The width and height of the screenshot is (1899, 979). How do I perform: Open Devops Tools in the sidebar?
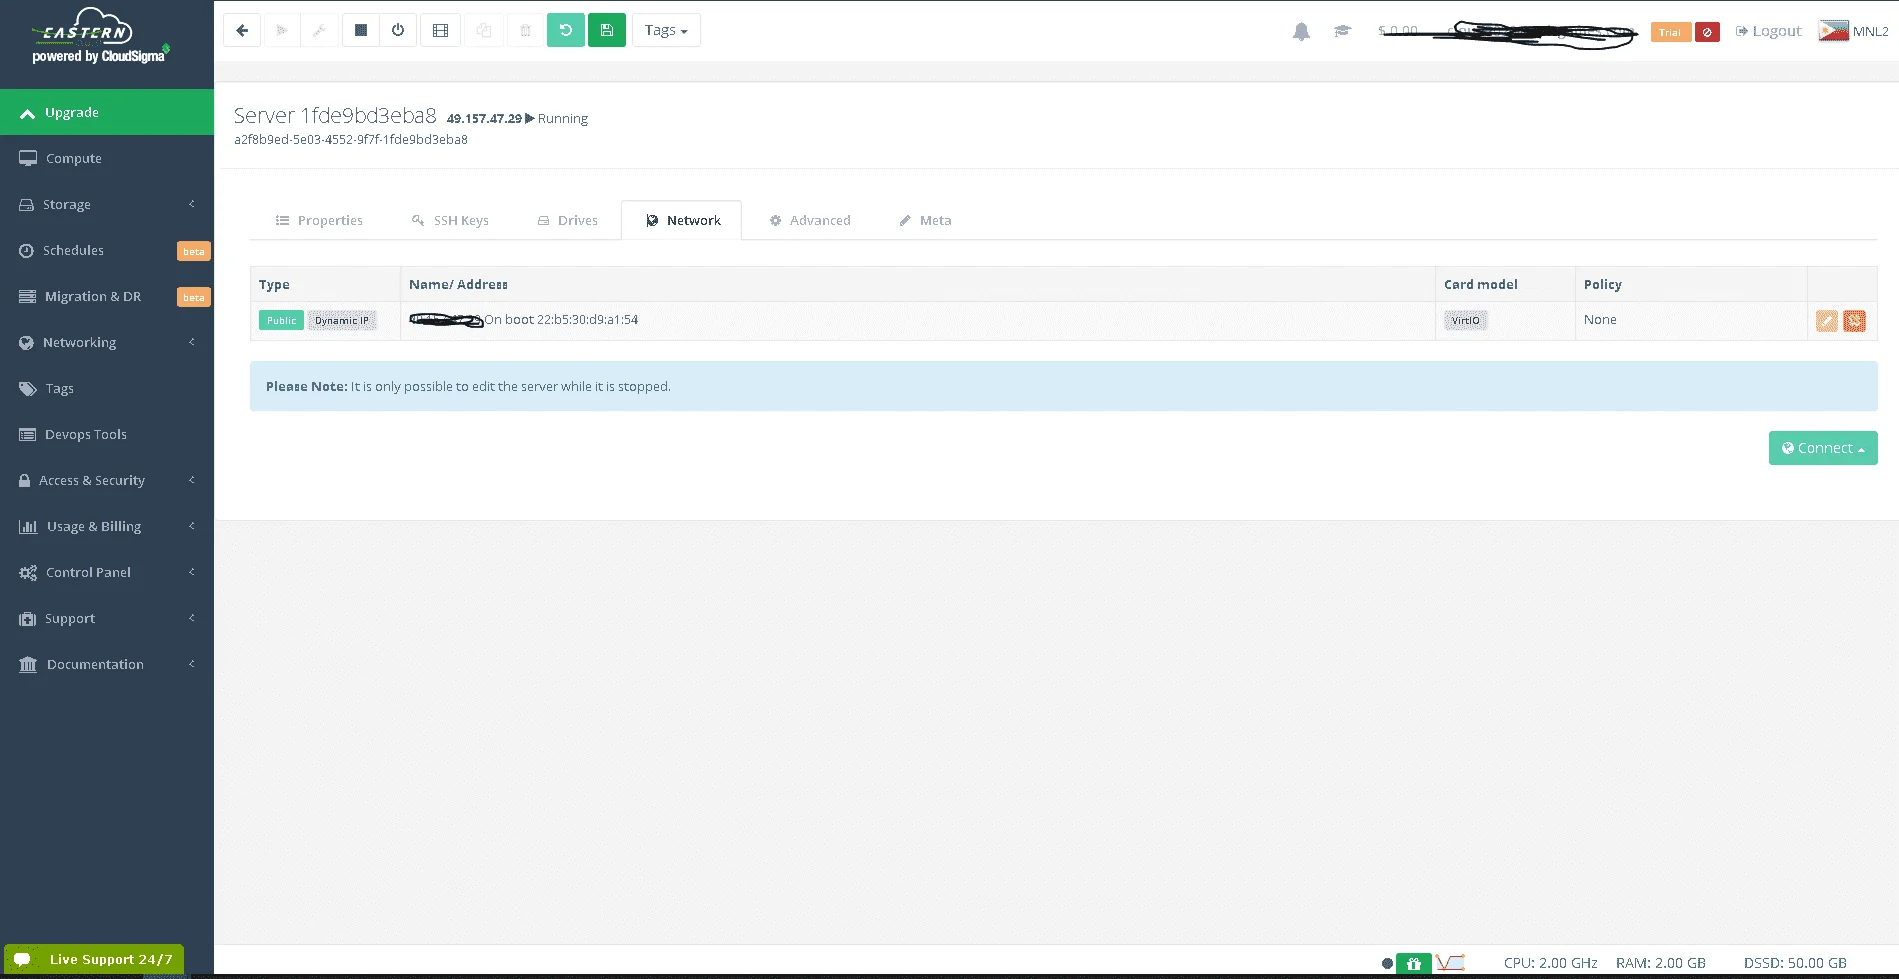107,434
